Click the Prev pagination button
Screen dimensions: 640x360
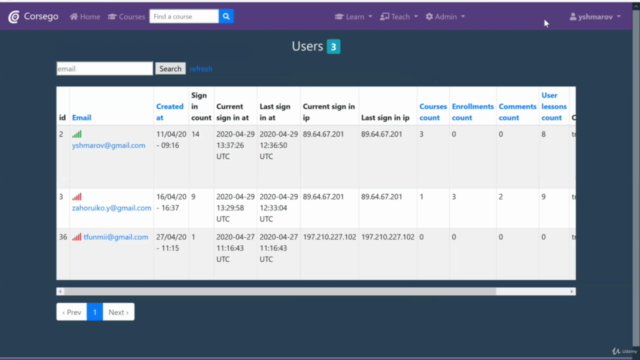(71, 312)
